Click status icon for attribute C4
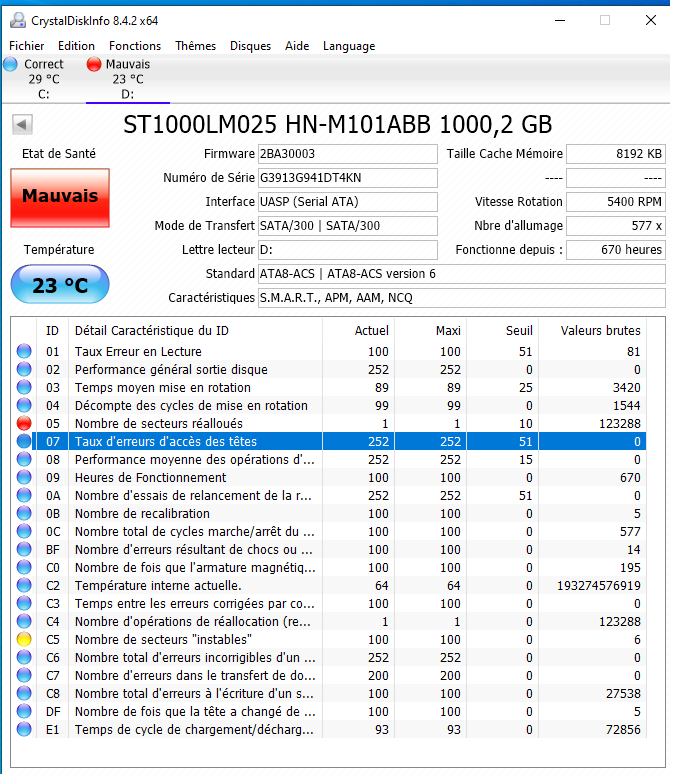Screen dimensions: 674x774 coord(24,621)
